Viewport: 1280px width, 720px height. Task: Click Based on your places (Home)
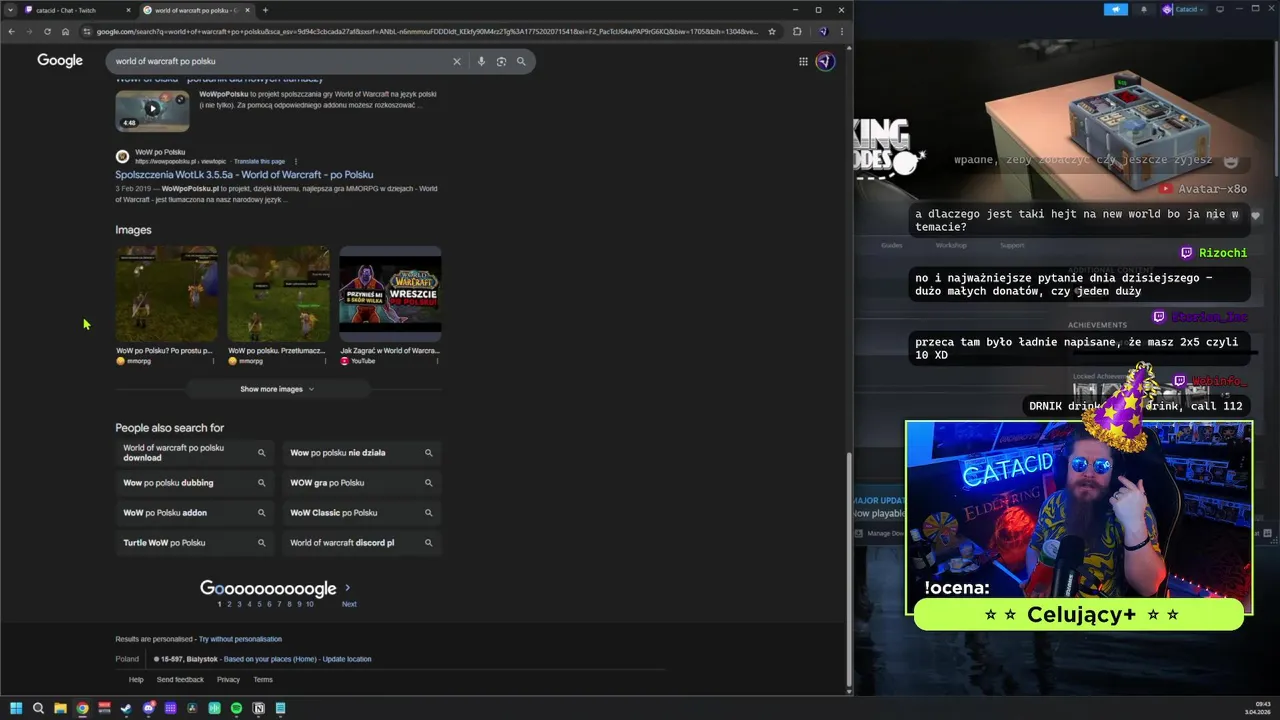[x=270, y=659]
